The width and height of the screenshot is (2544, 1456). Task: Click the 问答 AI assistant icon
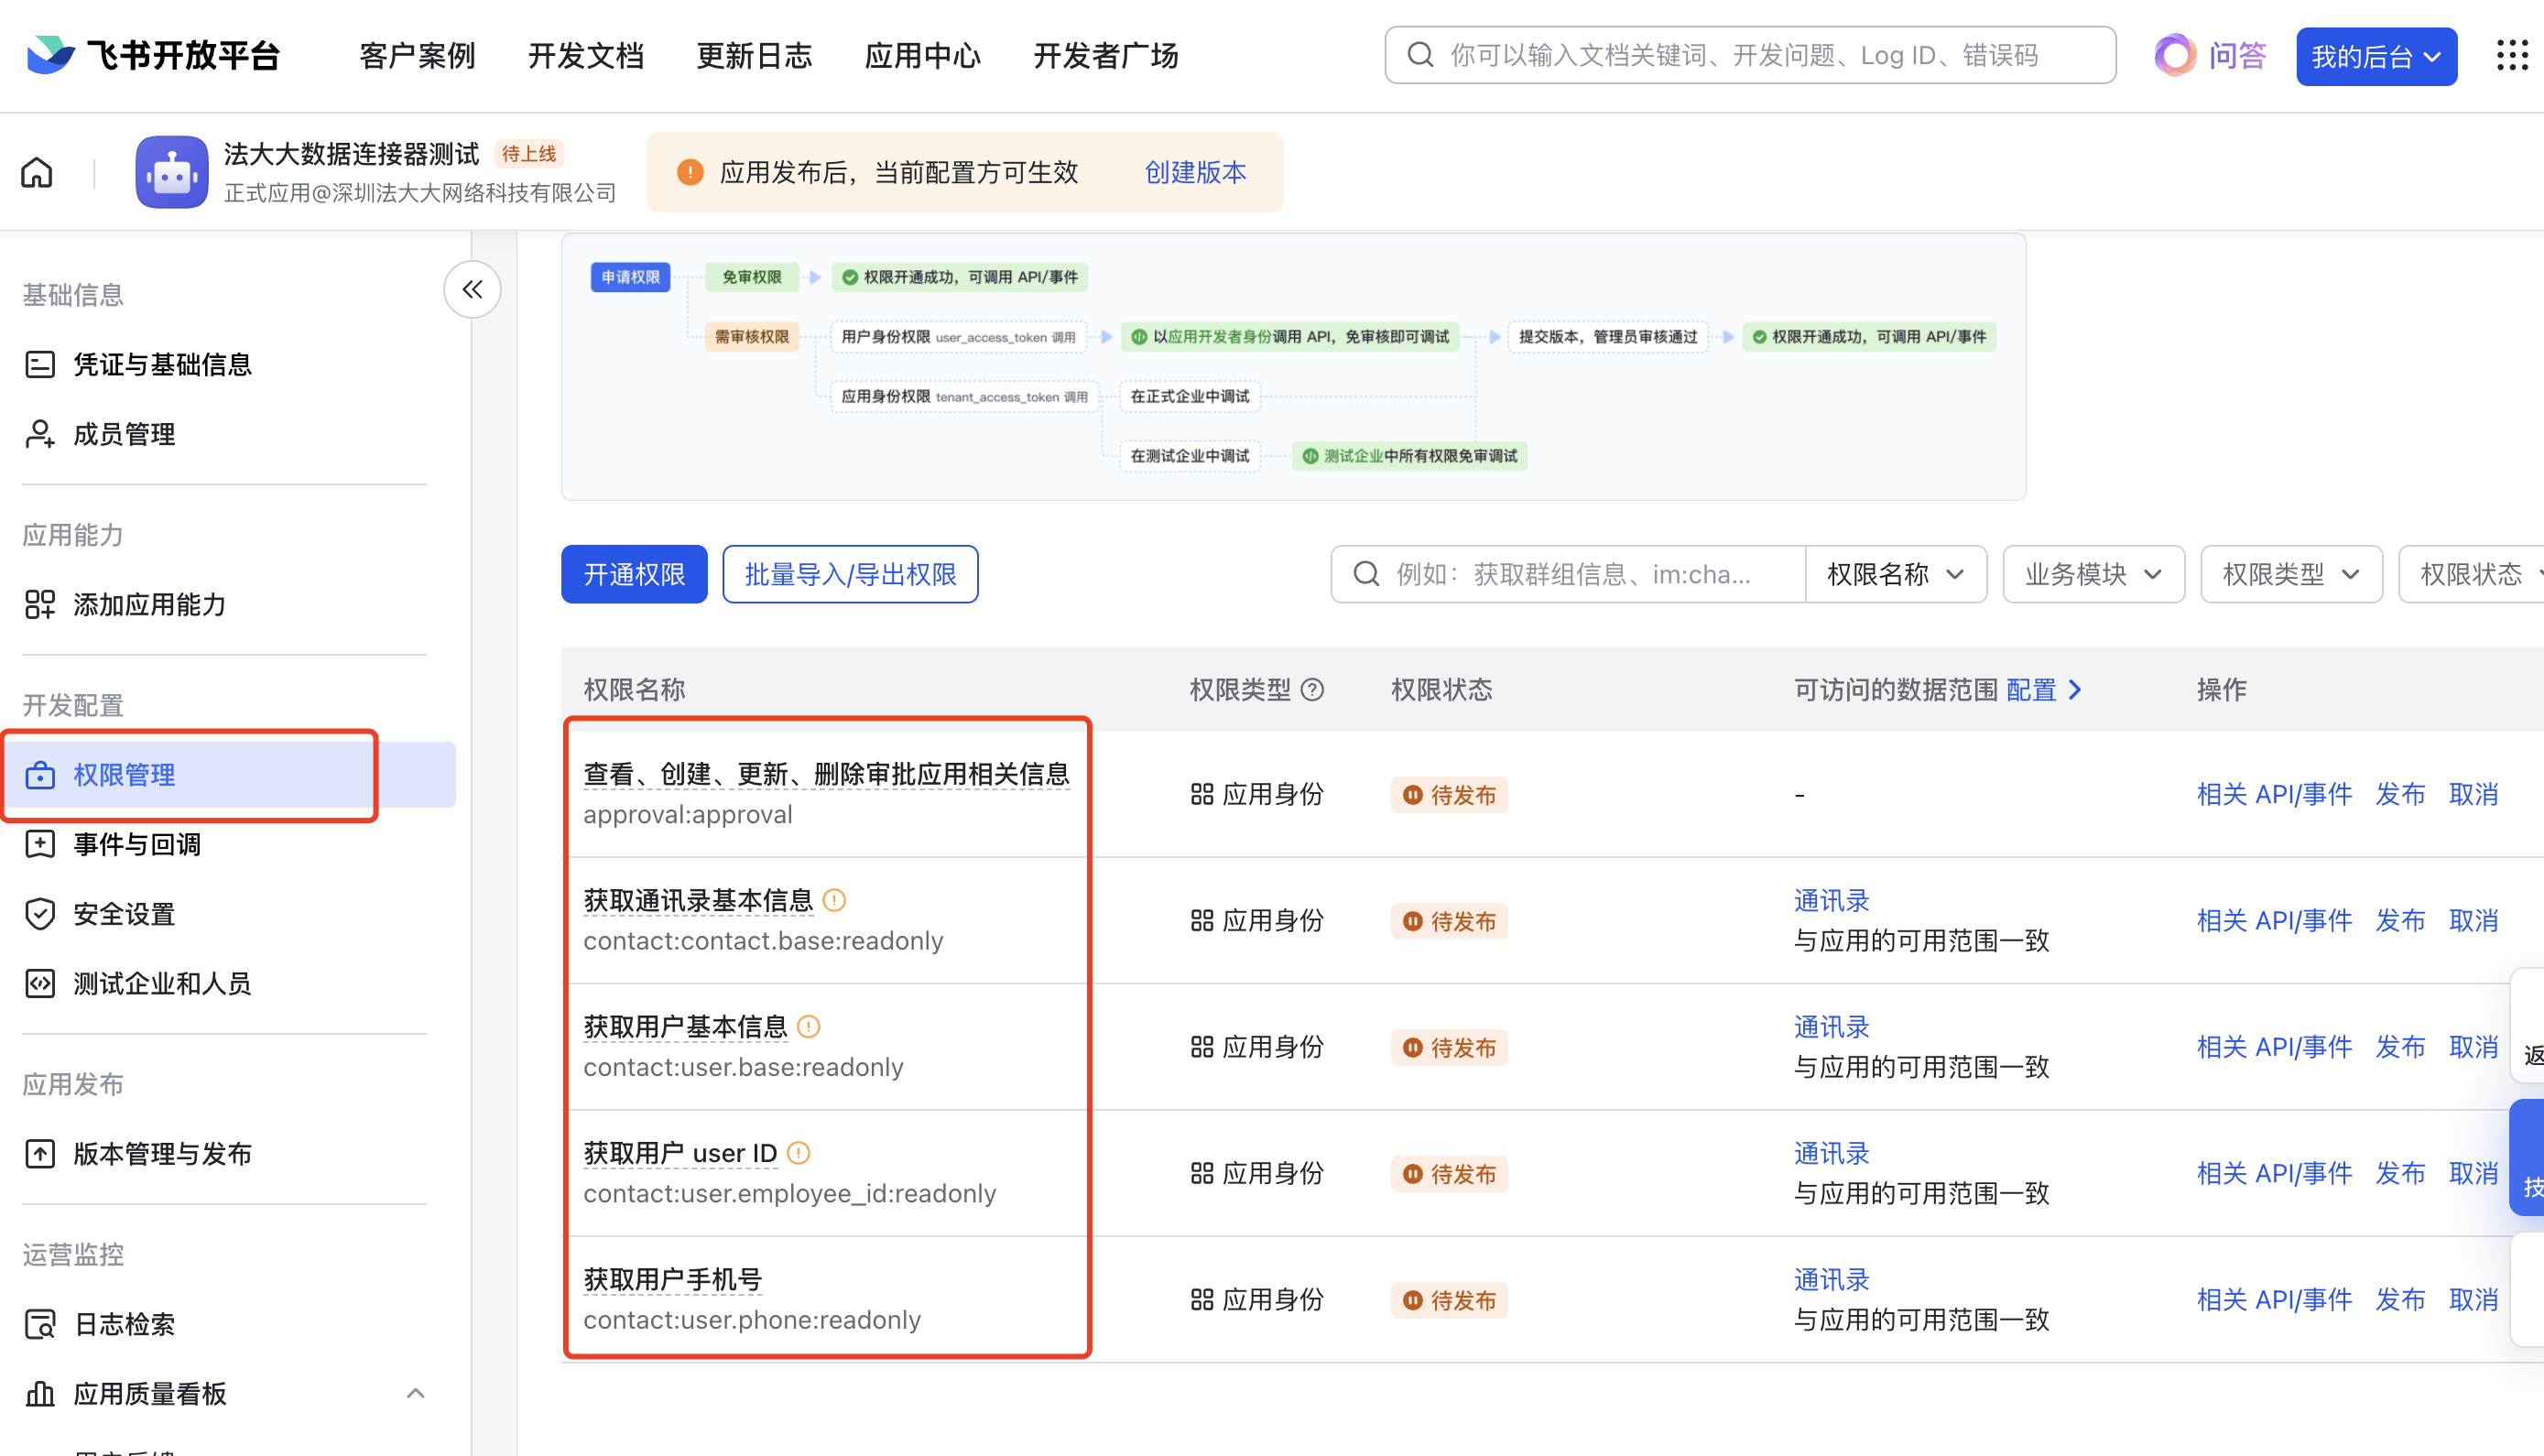(2174, 56)
